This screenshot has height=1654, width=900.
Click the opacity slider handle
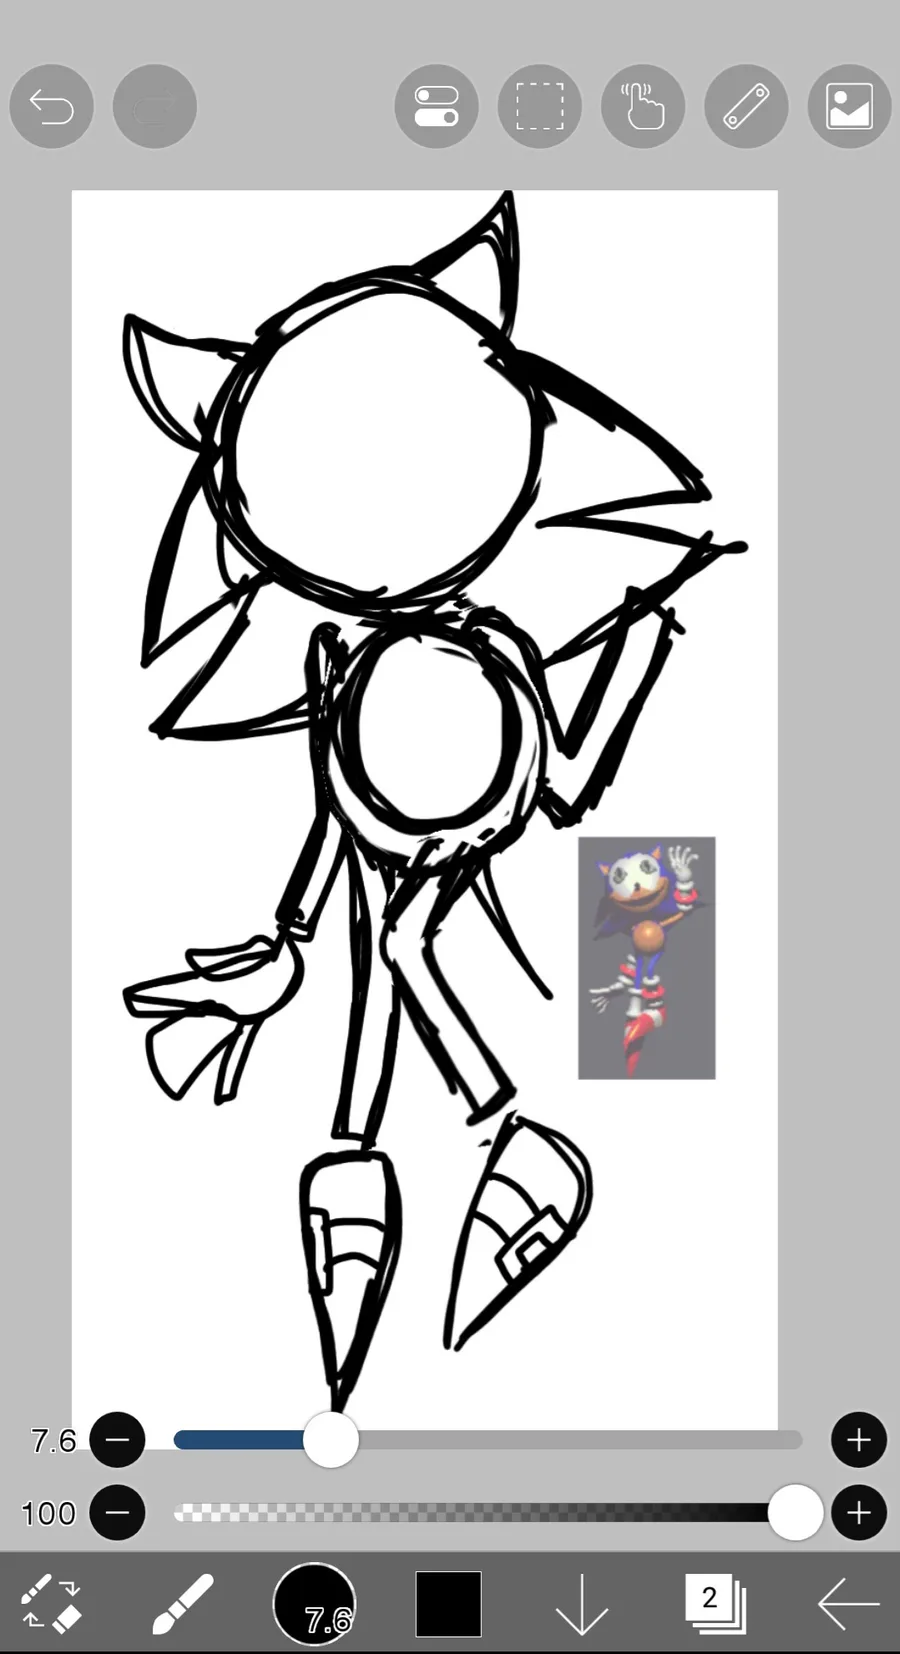796,1513
